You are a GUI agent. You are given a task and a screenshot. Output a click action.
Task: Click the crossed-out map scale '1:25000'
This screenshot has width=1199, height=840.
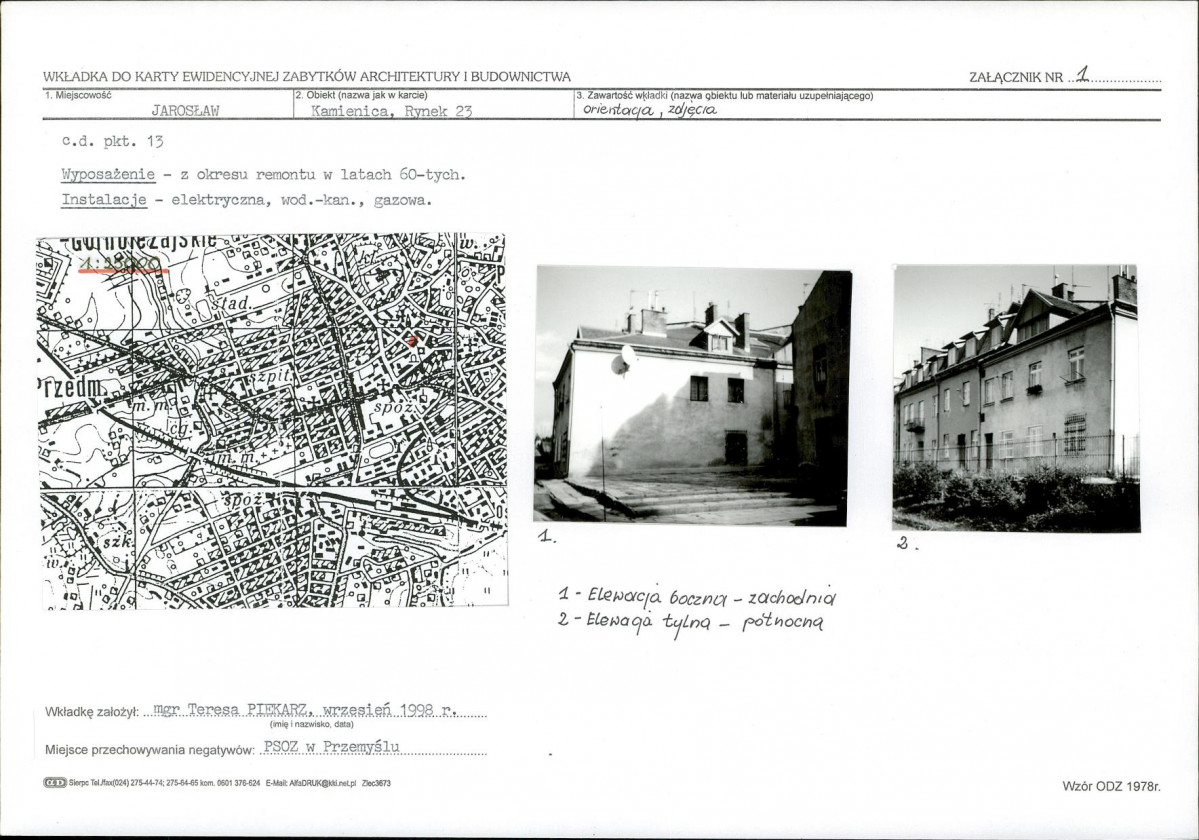pos(122,264)
